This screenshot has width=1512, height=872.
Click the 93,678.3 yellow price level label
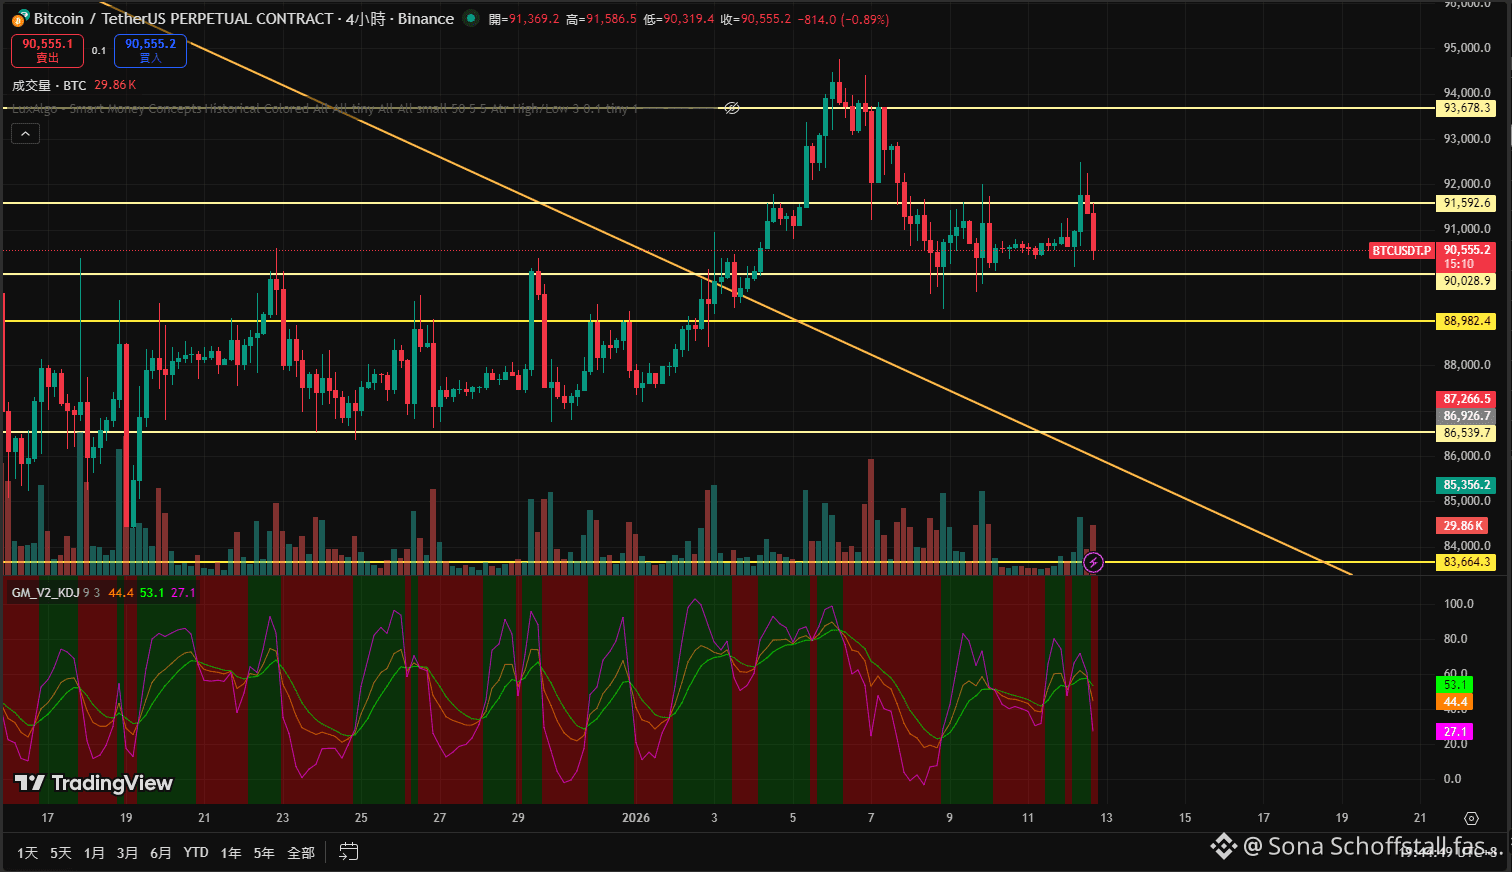(x=1466, y=108)
